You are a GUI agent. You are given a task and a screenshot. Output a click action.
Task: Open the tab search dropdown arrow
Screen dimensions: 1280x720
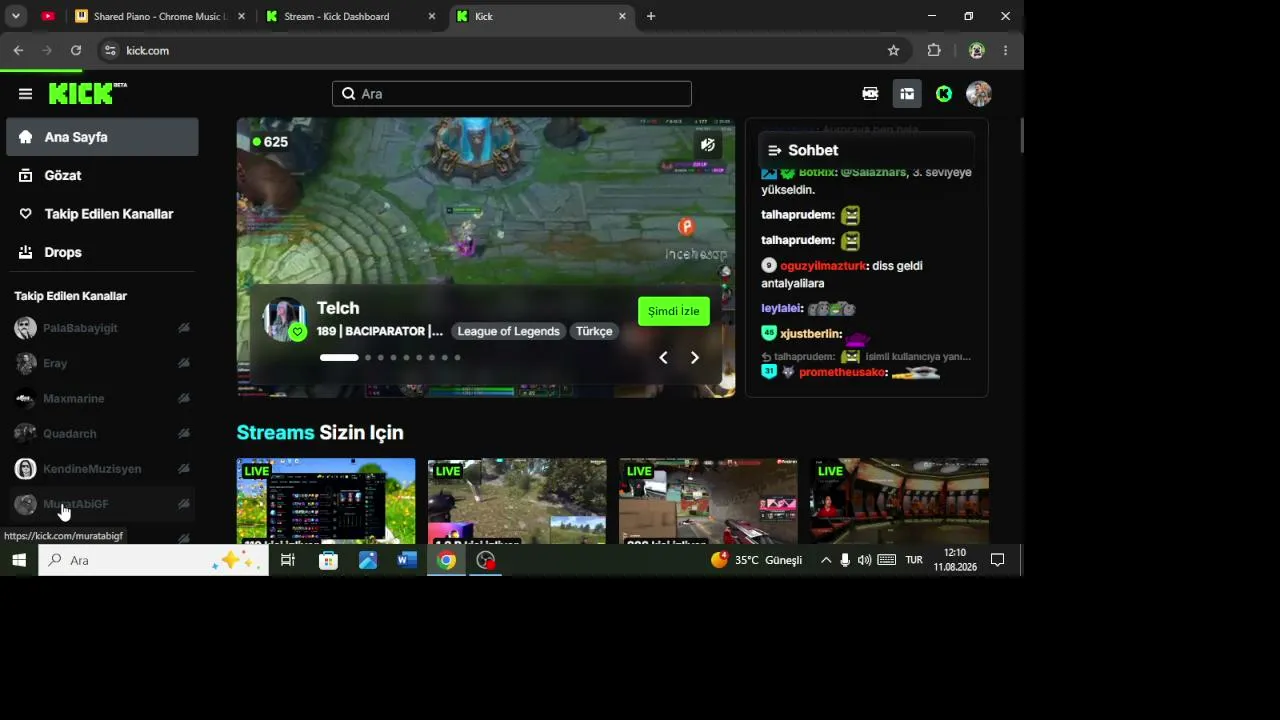click(x=16, y=16)
